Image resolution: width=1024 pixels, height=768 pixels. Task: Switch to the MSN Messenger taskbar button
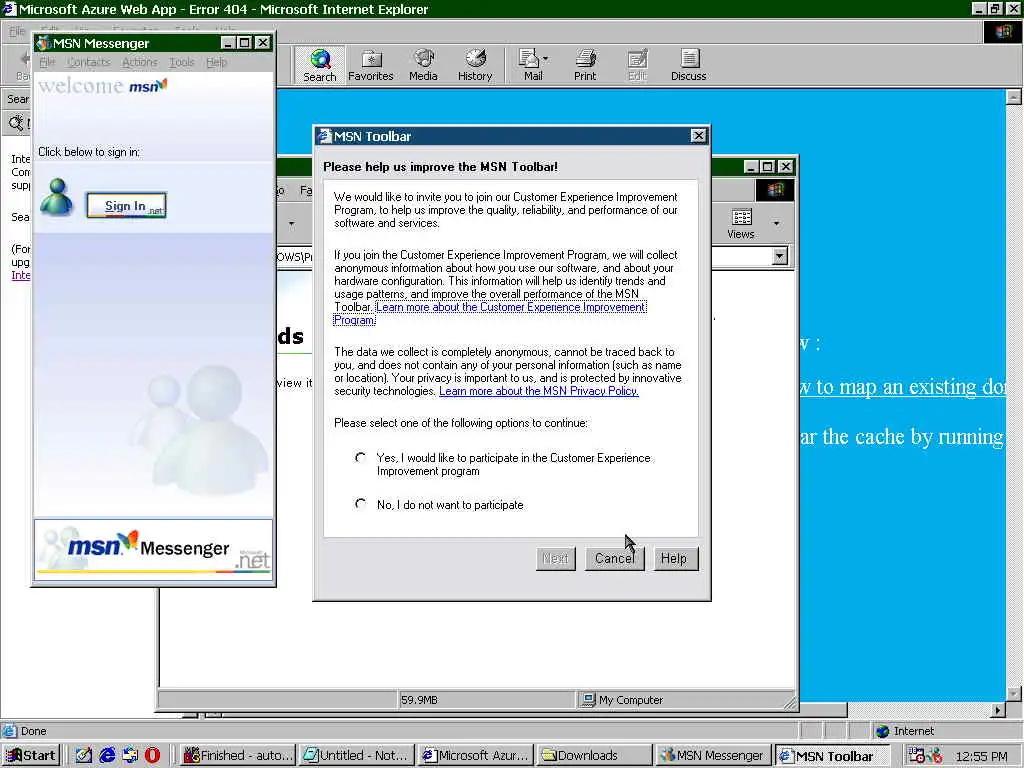coord(713,756)
